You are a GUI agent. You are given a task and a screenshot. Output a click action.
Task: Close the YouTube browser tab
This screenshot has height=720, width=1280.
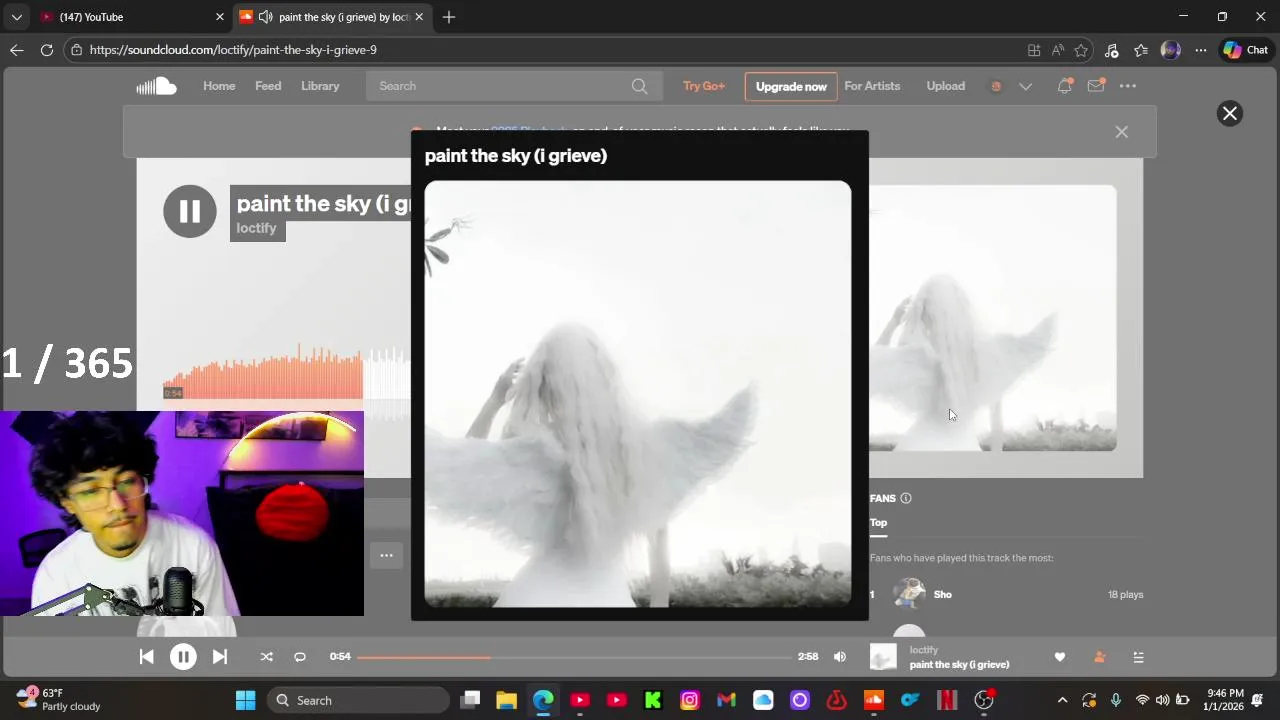(x=220, y=17)
